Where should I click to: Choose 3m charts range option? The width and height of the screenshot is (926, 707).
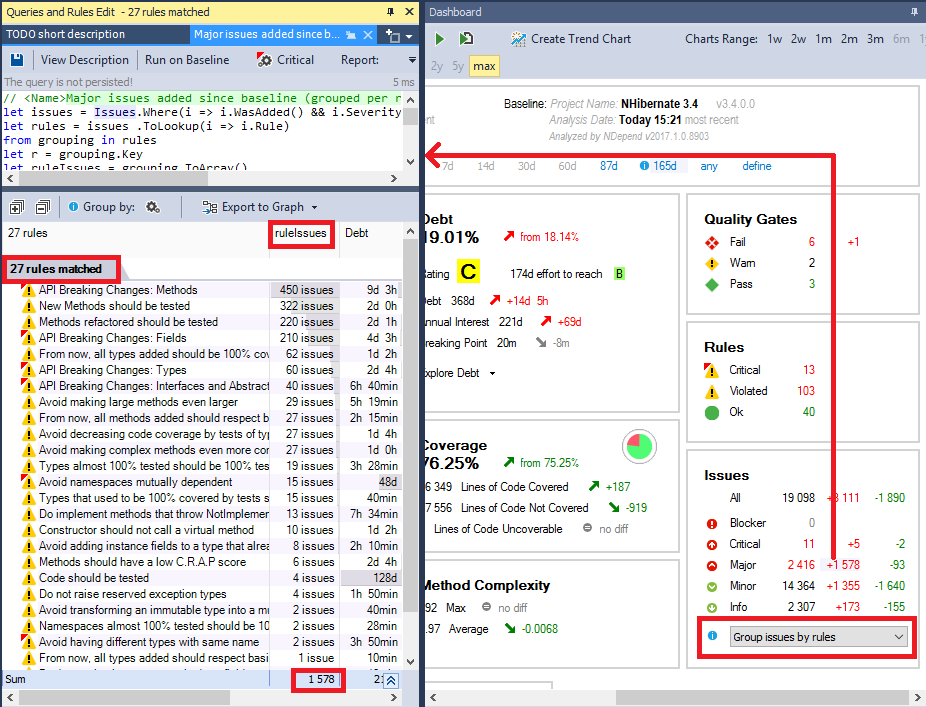875,39
